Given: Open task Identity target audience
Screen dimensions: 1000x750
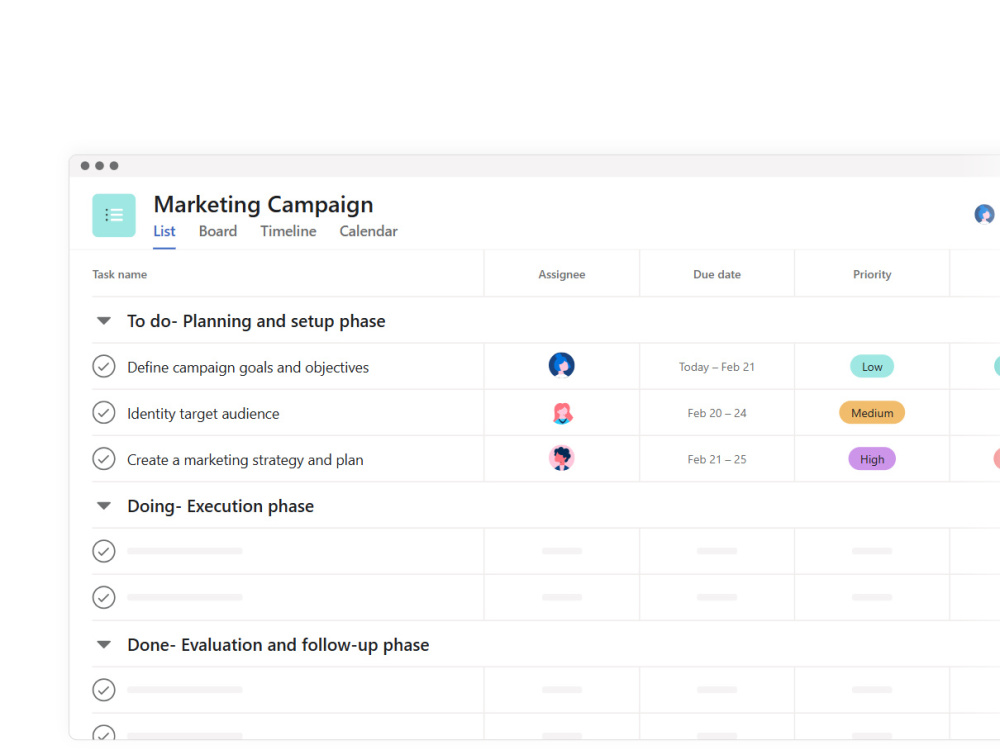Looking at the screenshot, I should 203,413.
